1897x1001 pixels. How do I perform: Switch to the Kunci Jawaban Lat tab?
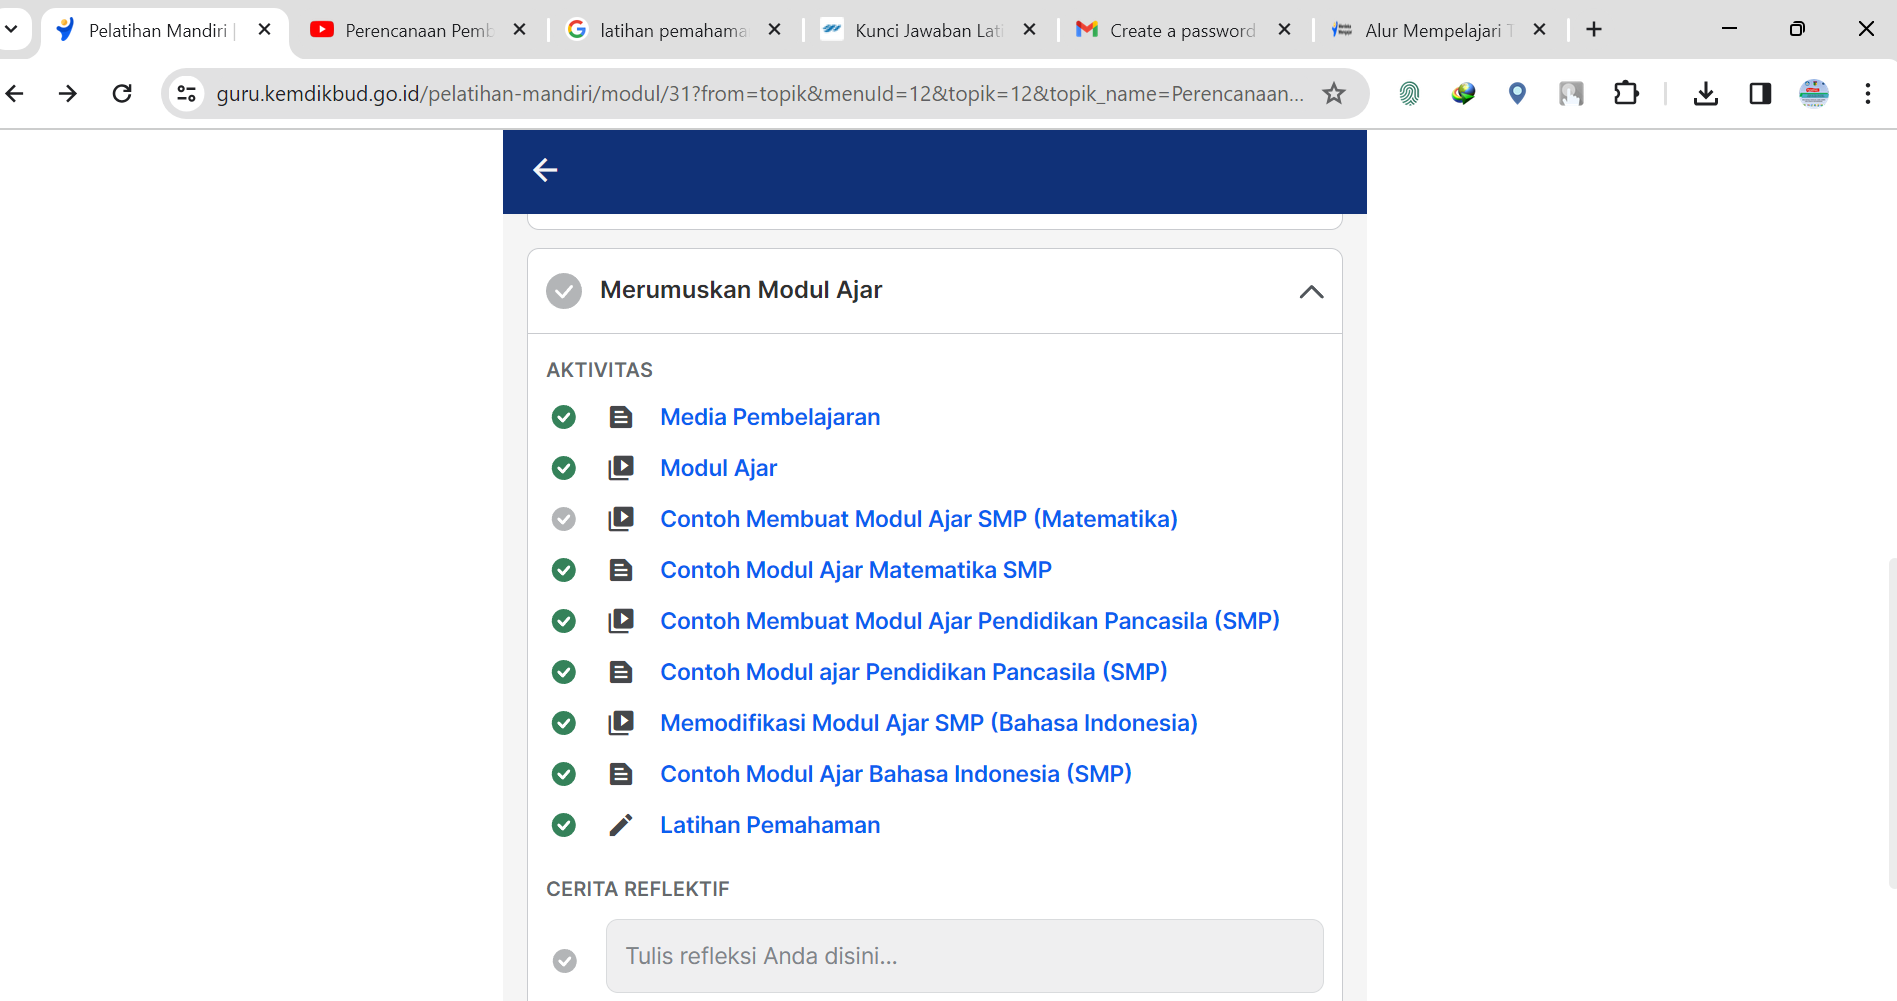pyautogui.click(x=926, y=30)
